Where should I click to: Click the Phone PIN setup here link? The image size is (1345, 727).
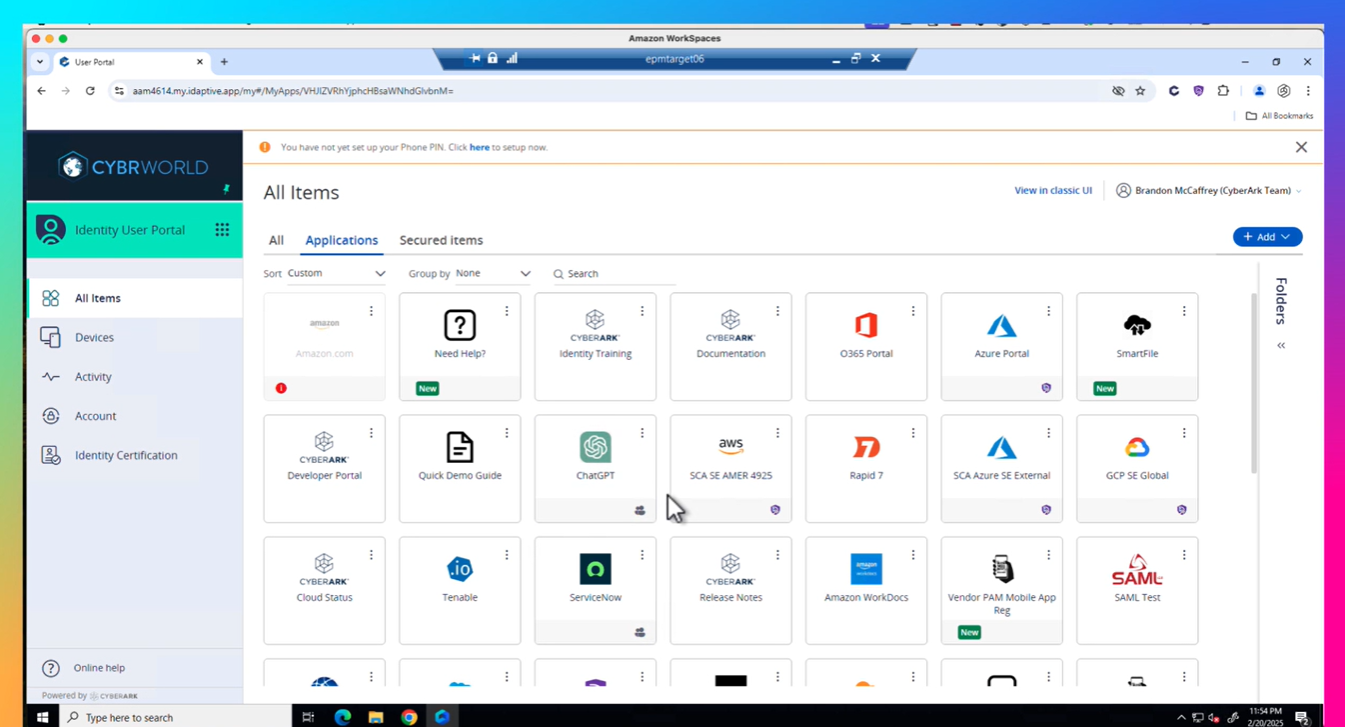click(x=479, y=147)
